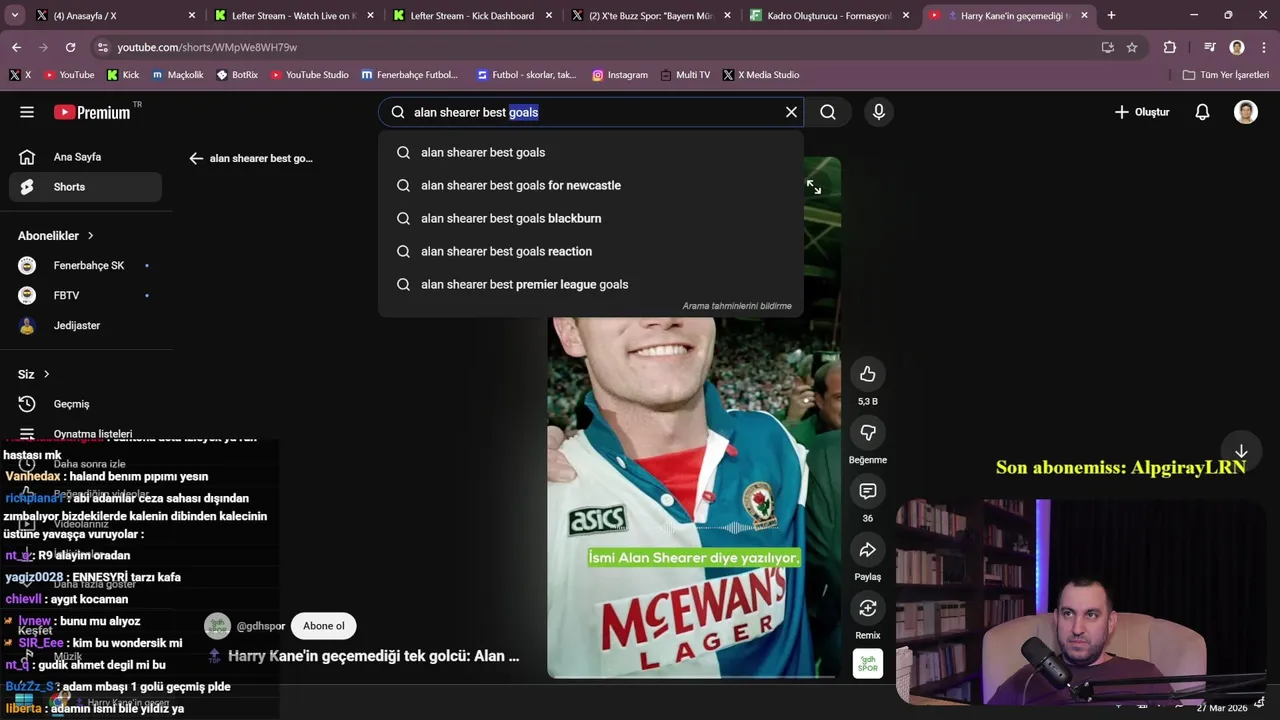The width and height of the screenshot is (1280, 720).
Task: Click the Short video progress bar
Action: 694,677
